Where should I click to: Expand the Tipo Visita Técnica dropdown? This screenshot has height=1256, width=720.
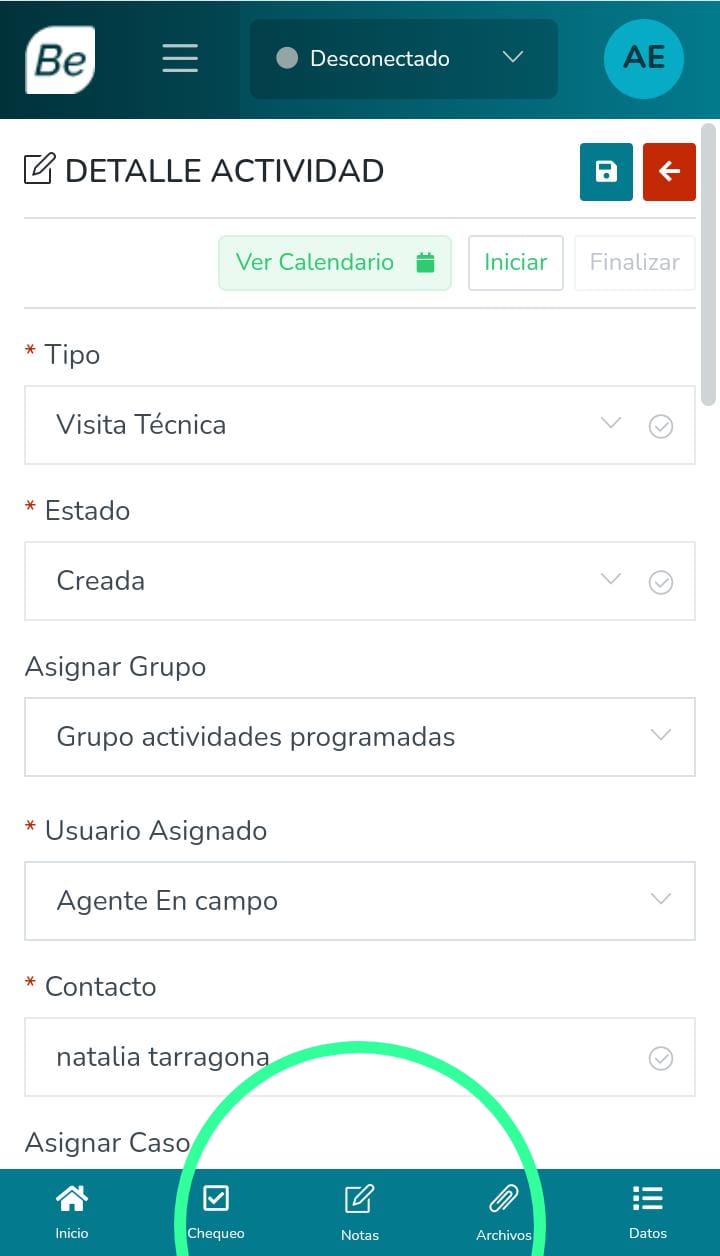tap(360, 425)
